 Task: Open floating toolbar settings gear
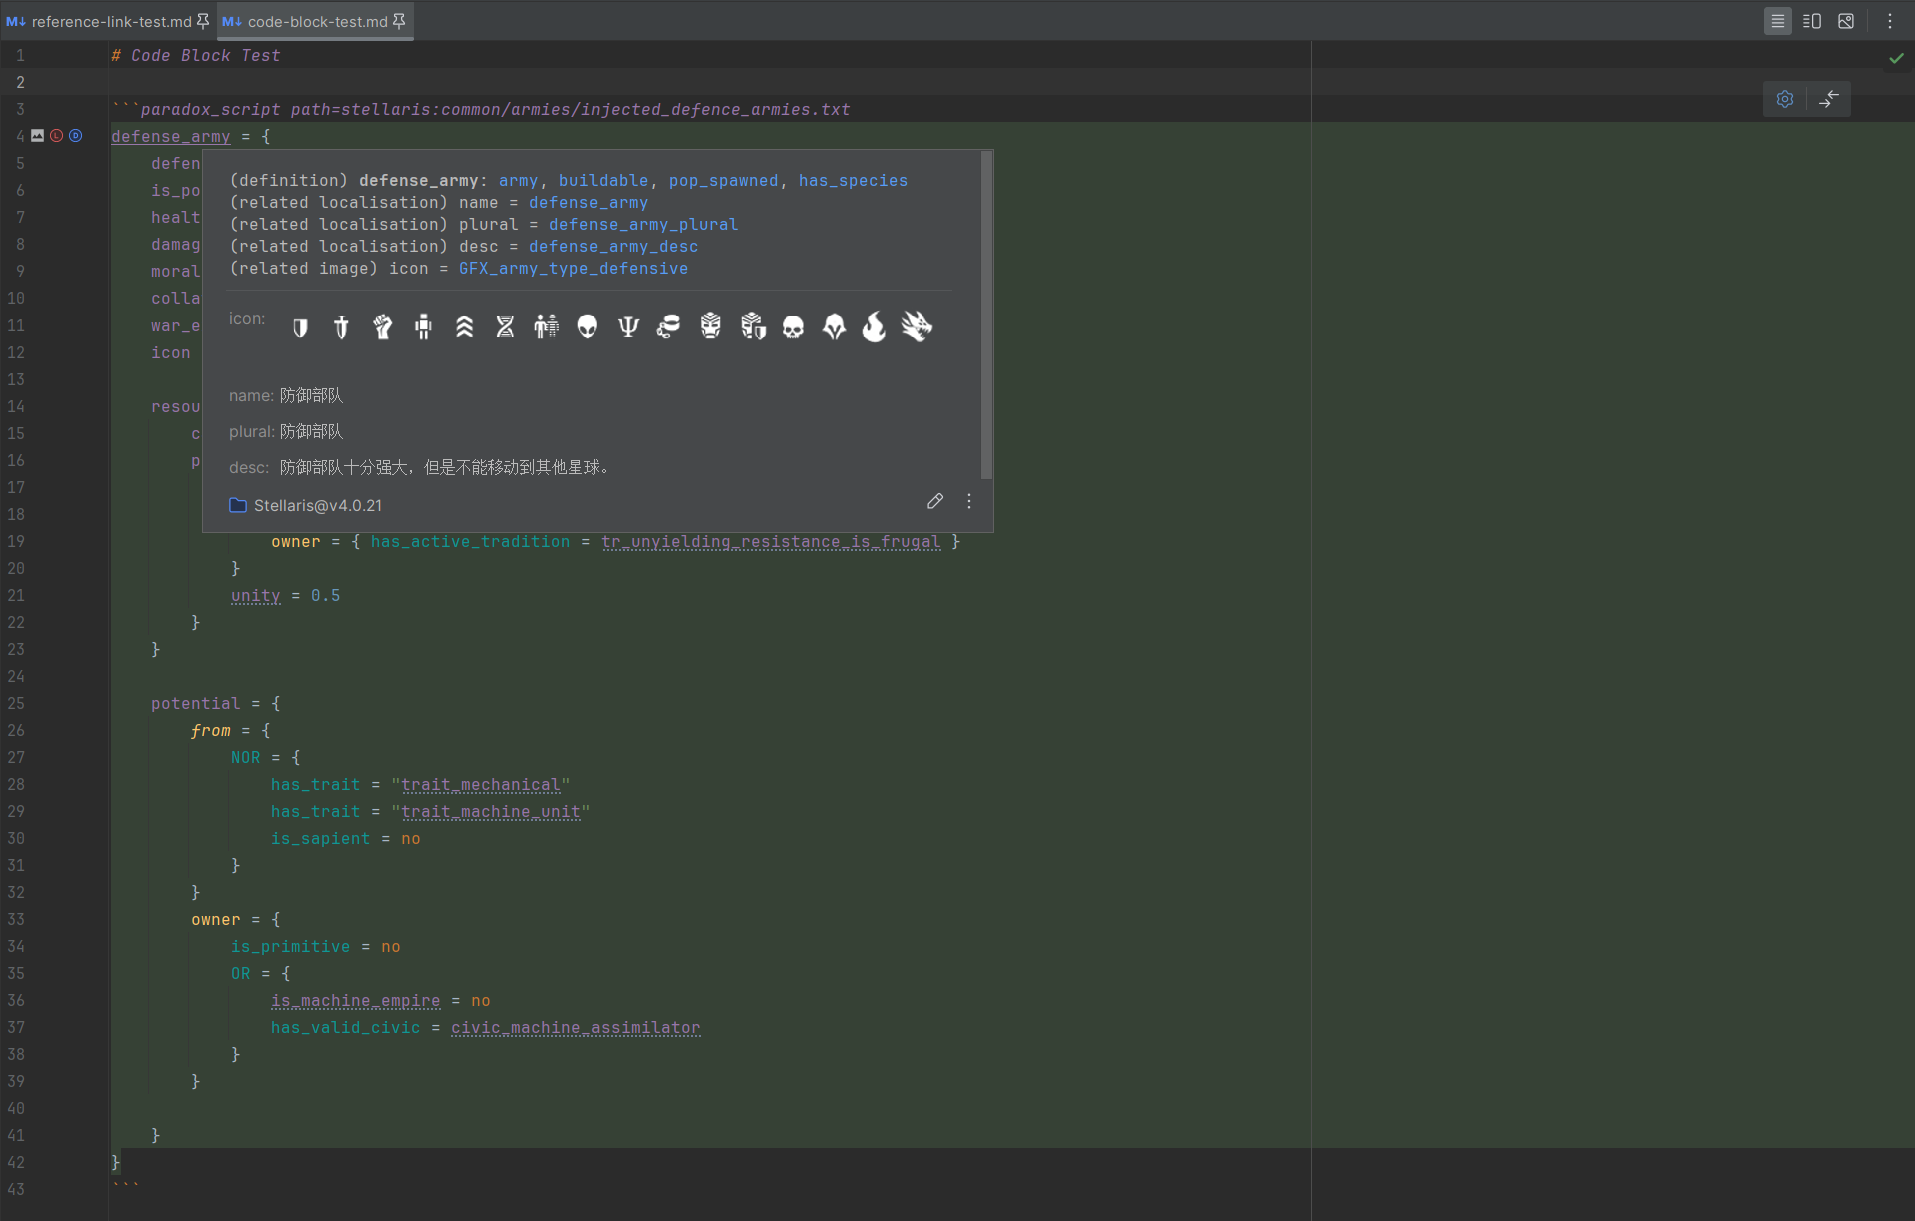pyautogui.click(x=1785, y=99)
